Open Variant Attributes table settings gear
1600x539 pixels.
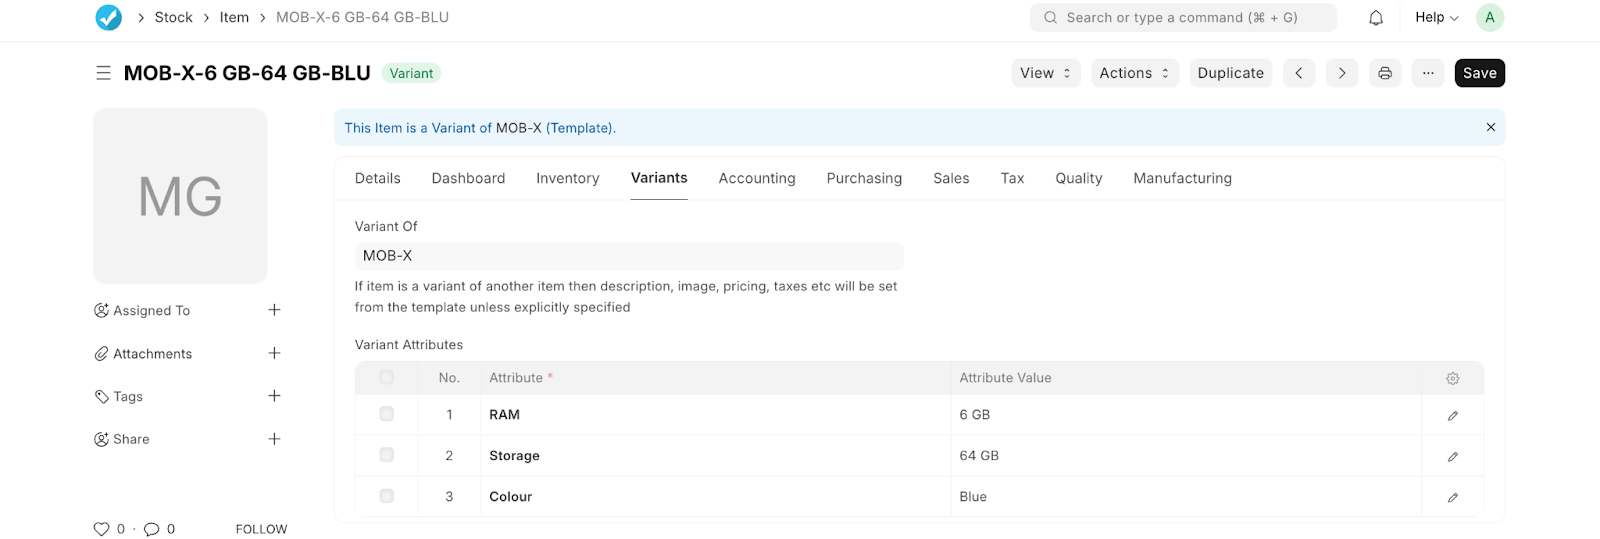click(1453, 378)
